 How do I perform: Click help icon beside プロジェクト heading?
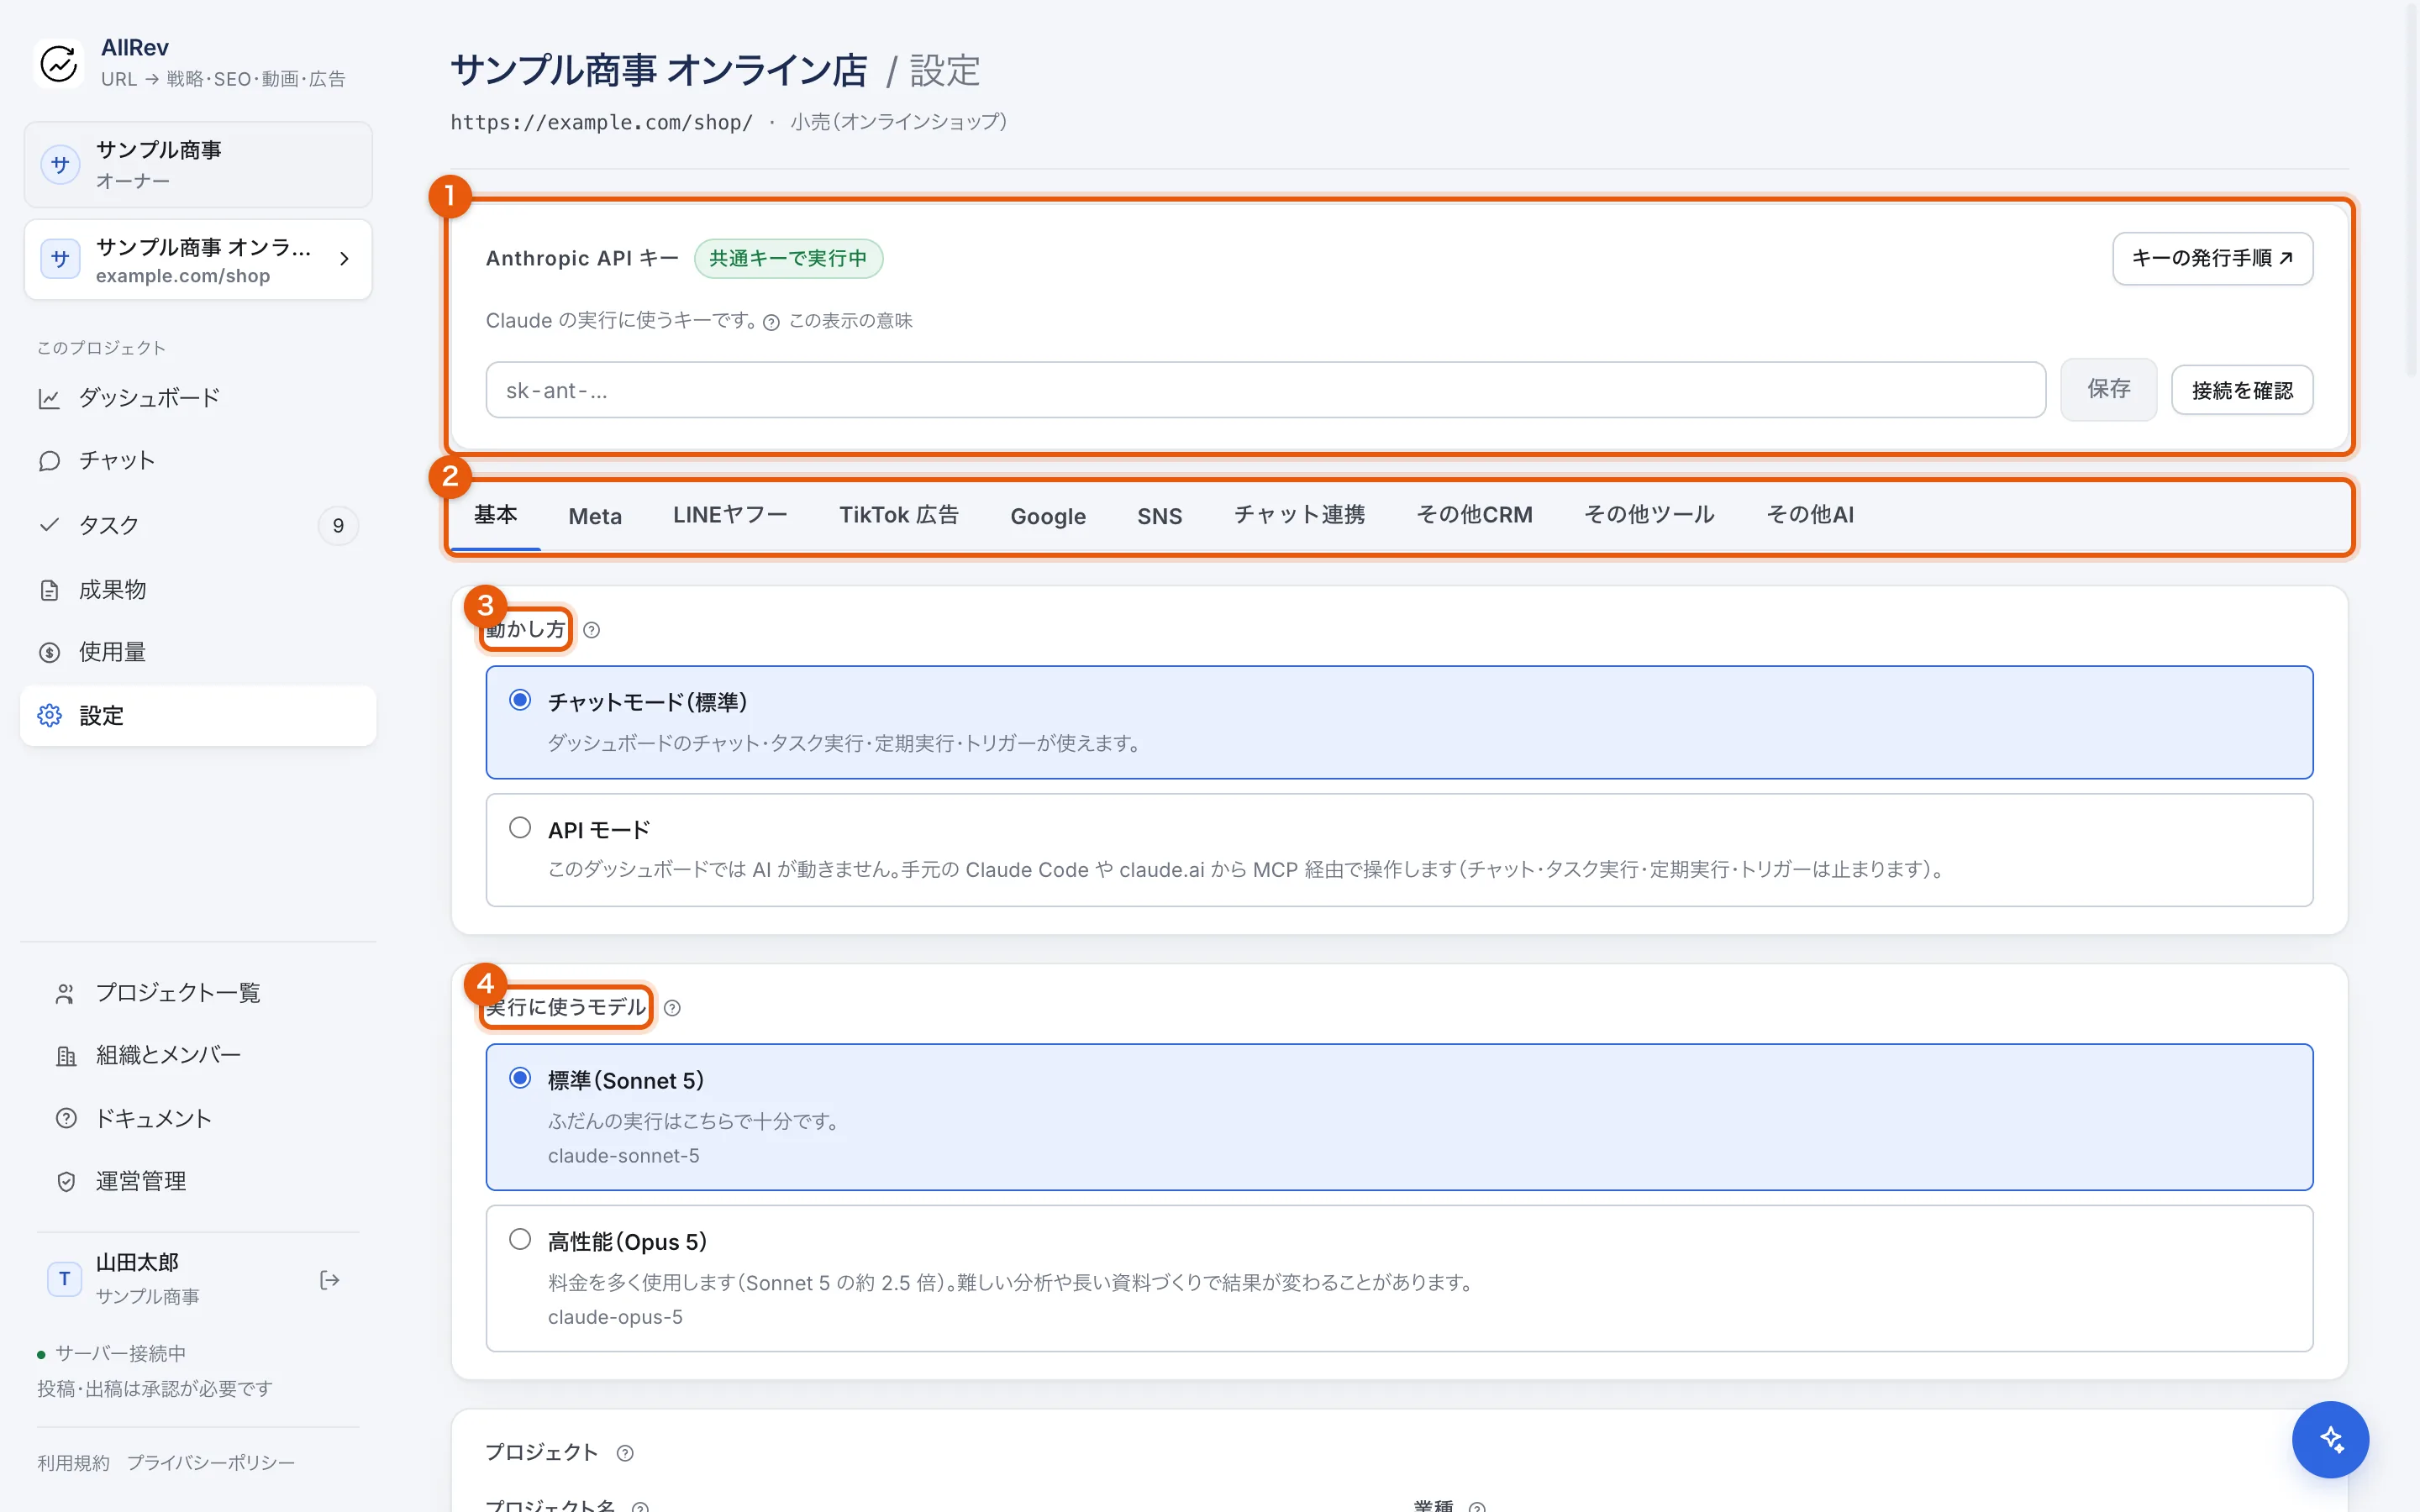click(x=625, y=1453)
